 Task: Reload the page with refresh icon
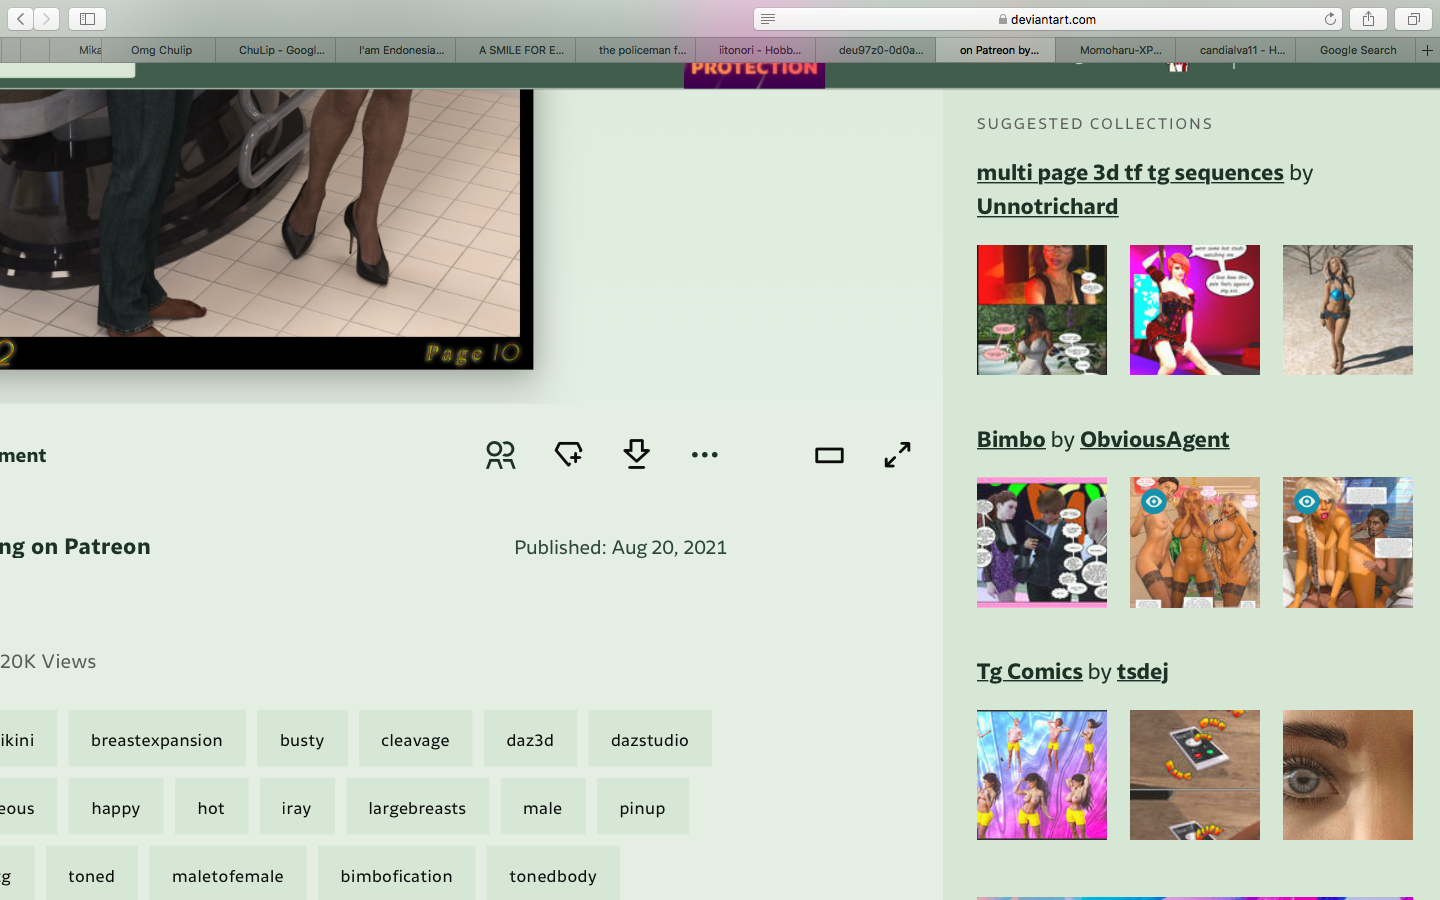point(1330,19)
